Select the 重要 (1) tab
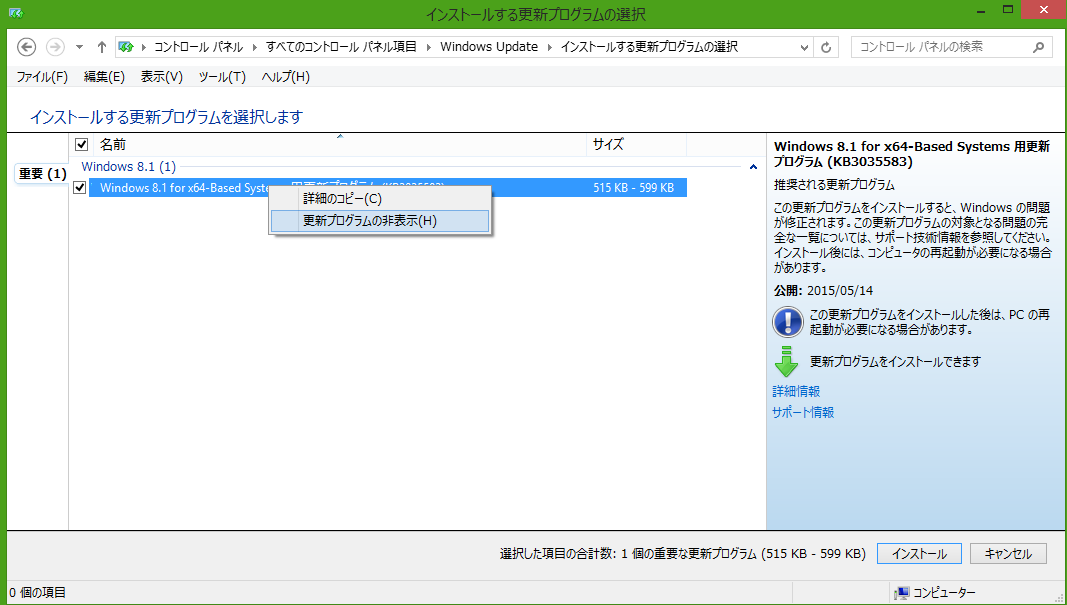The height and width of the screenshot is (605, 1067). pos(42,174)
